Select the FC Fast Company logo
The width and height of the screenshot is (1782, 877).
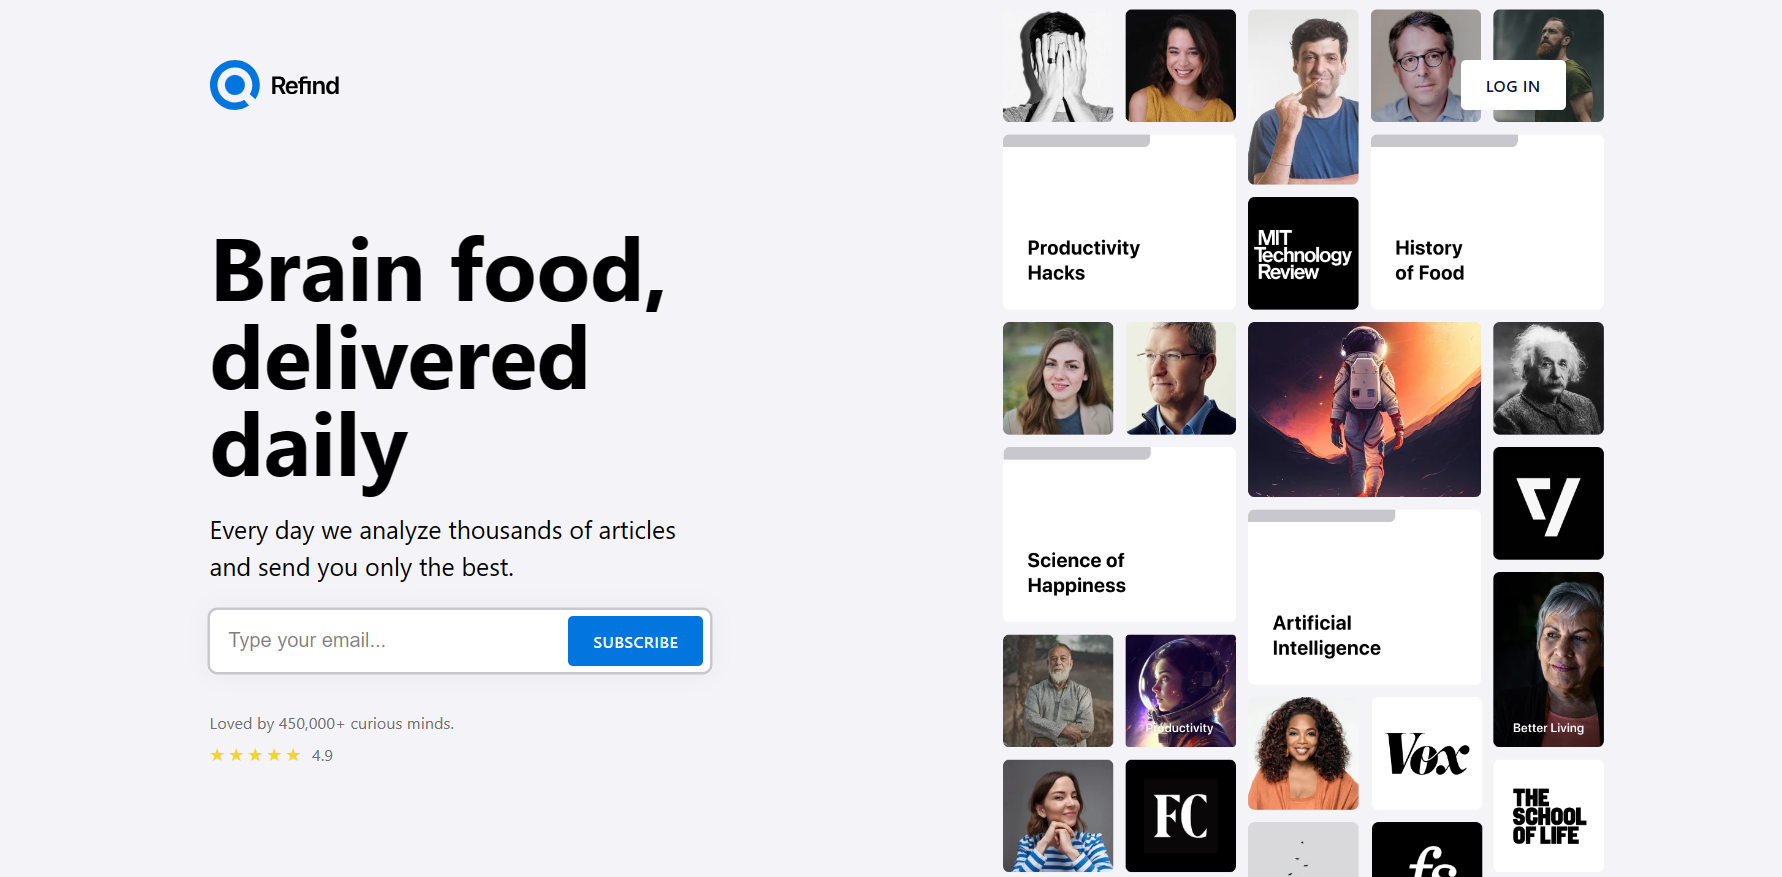point(1180,815)
